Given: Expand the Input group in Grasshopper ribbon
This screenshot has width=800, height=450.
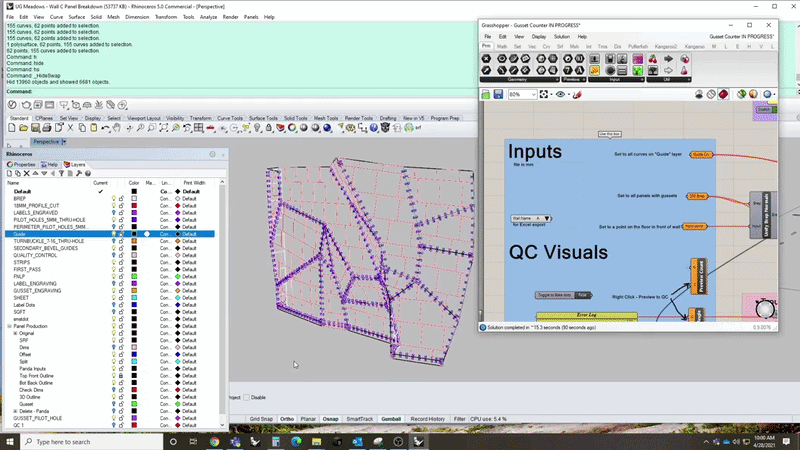Looking at the screenshot, I should 641,80.
